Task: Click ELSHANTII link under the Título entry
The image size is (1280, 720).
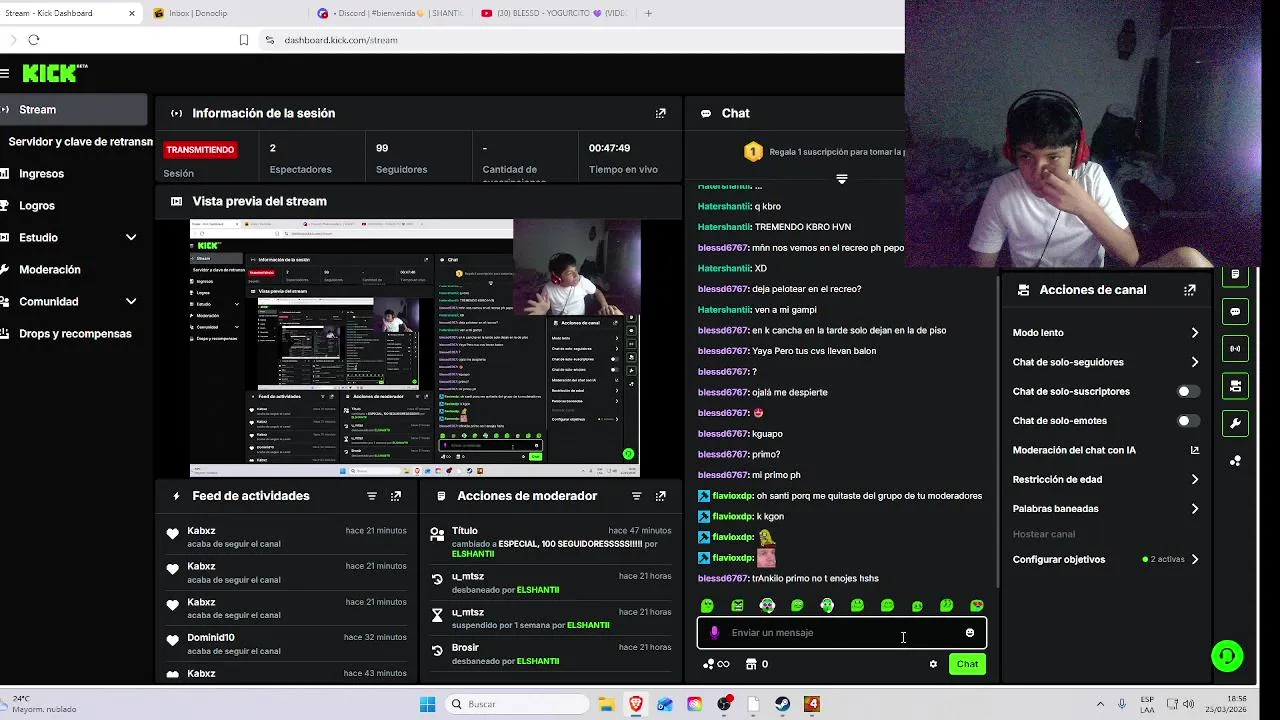Action: click(x=473, y=554)
